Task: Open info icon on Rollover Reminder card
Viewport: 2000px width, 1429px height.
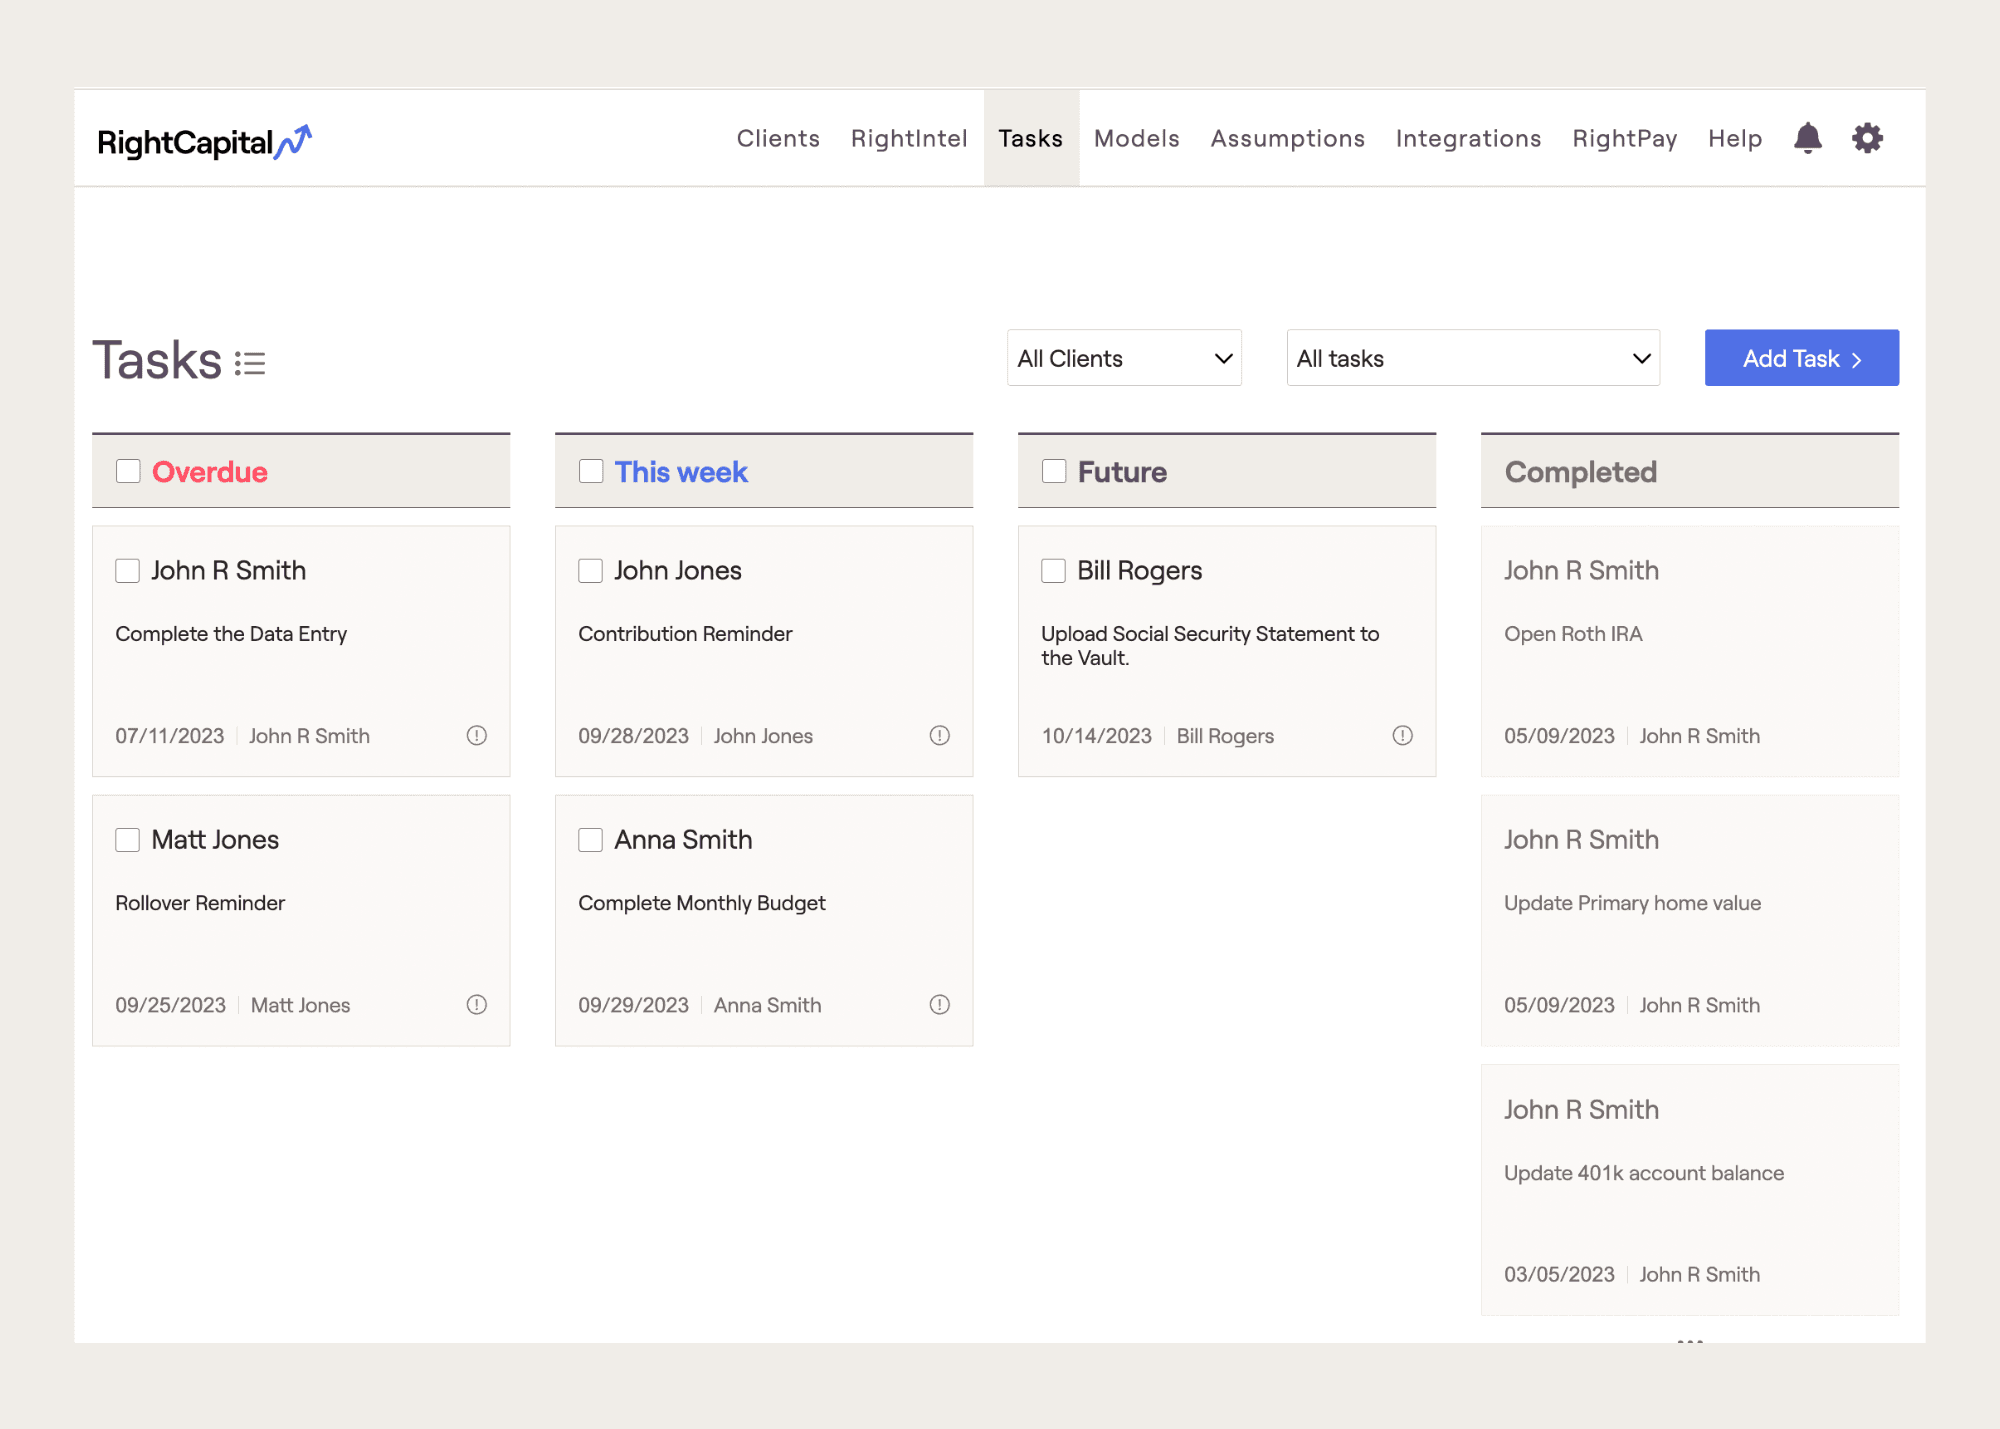Action: (476, 1004)
